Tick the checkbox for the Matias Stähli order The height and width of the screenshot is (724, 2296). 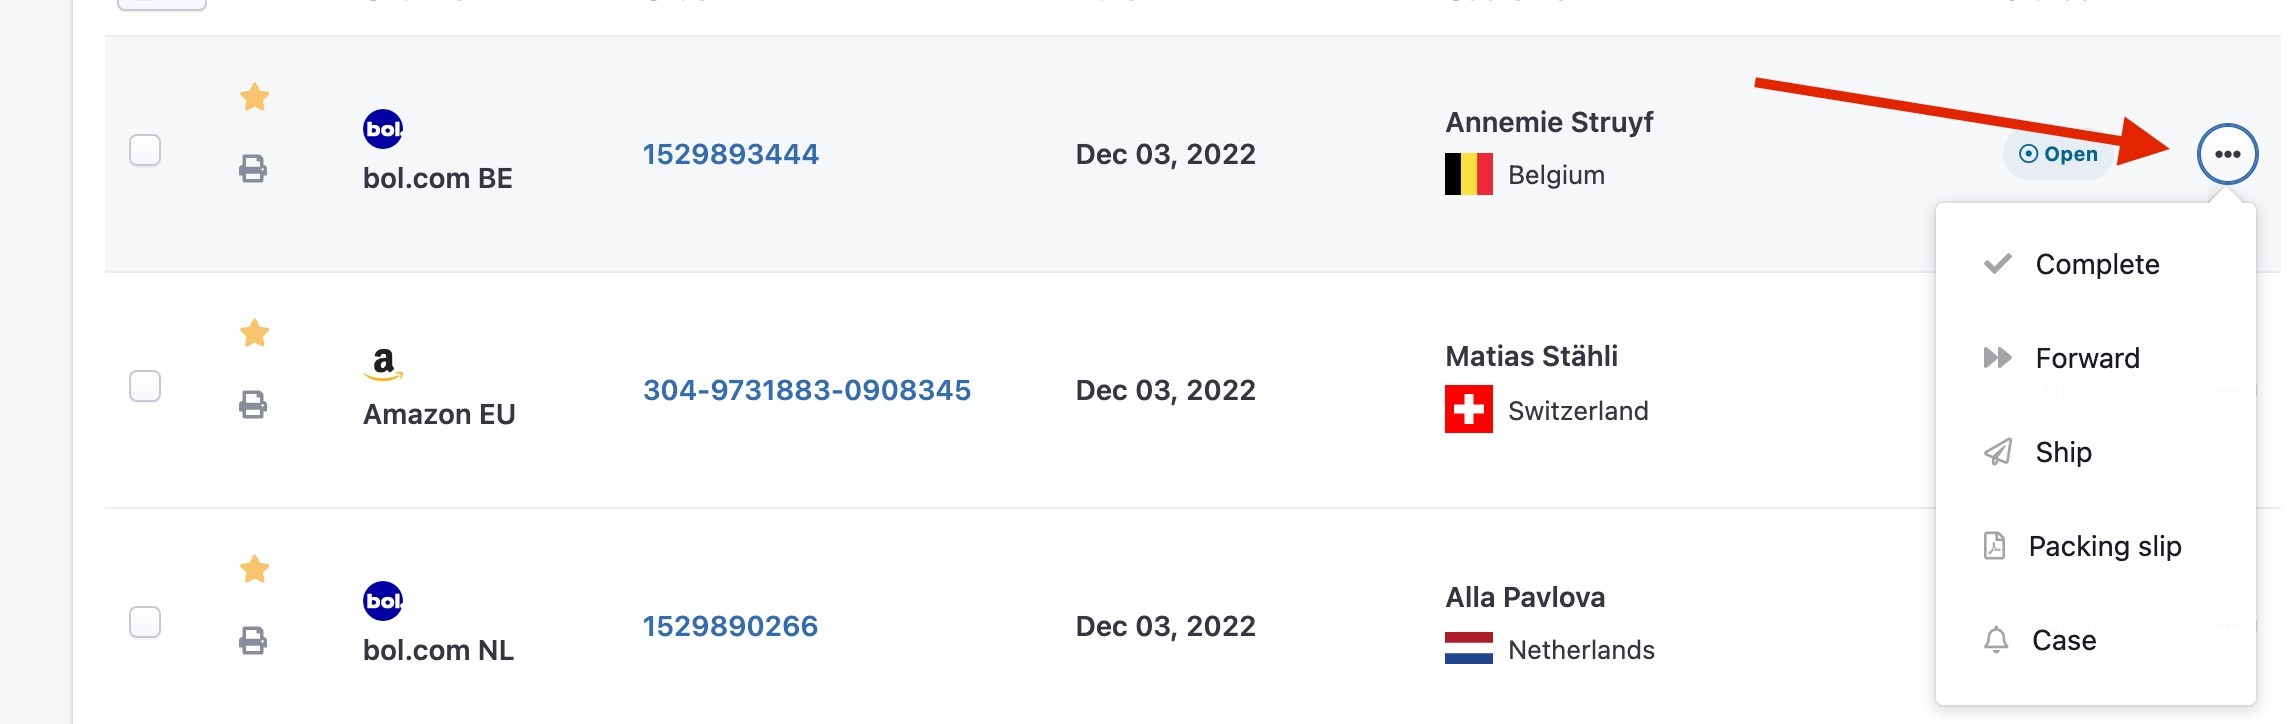[145, 386]
